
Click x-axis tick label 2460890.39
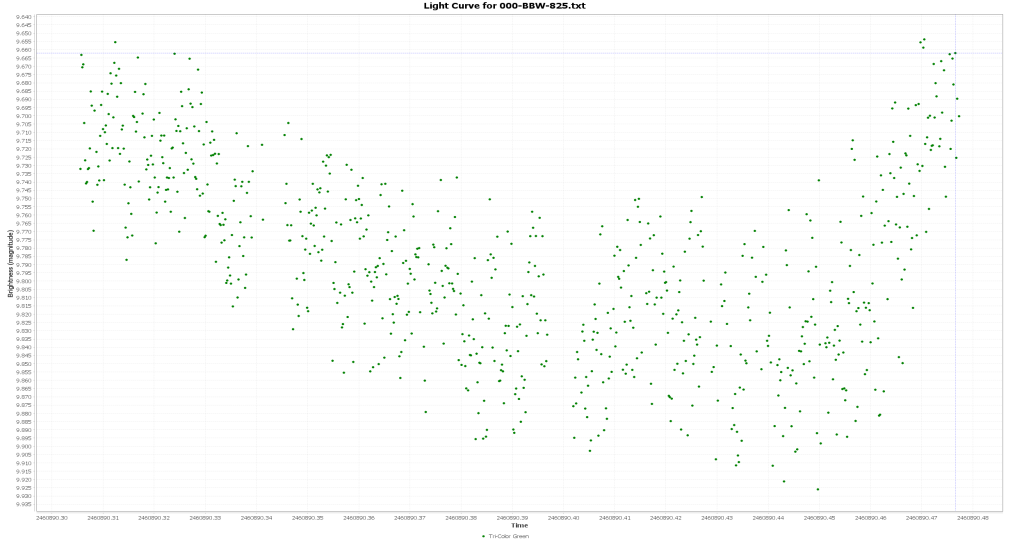click(511, 517)
